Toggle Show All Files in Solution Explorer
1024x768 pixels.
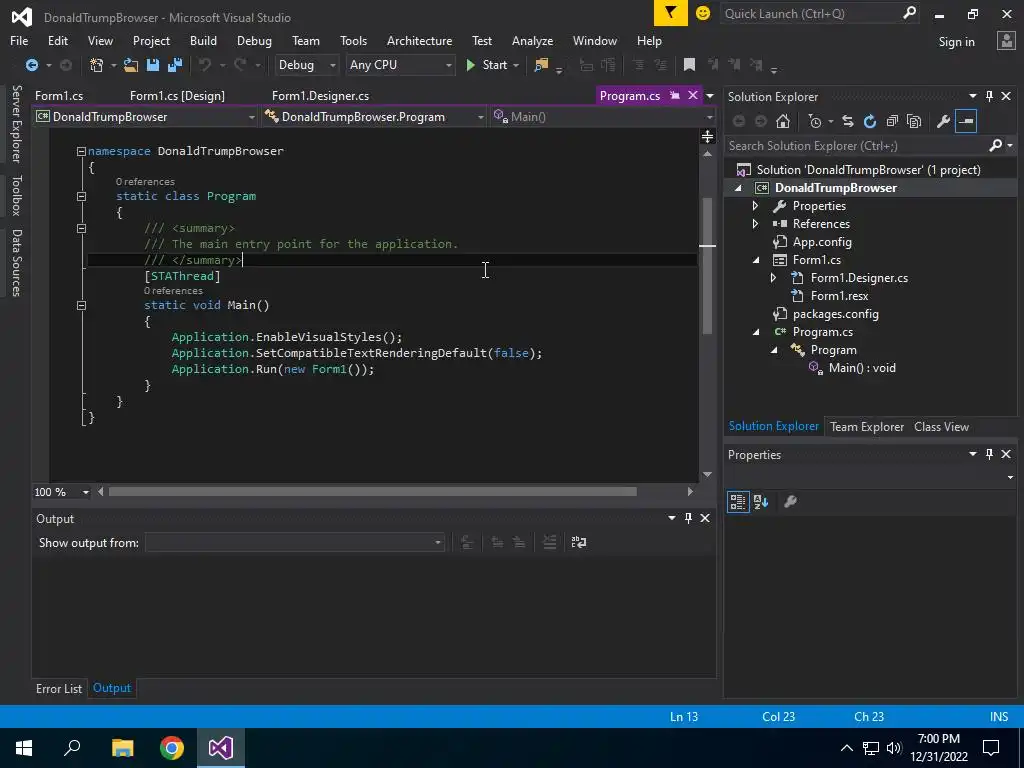[x=914, y=121]
